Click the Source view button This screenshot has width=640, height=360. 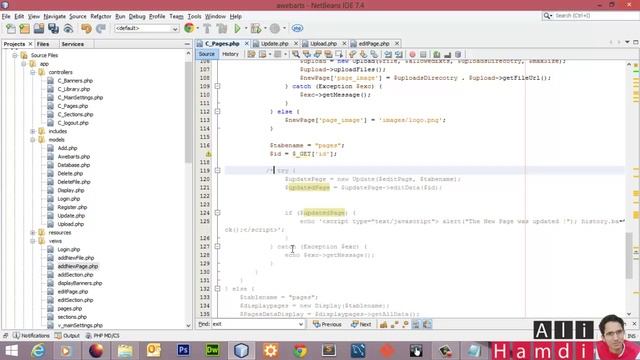click(x=207, y=54)
